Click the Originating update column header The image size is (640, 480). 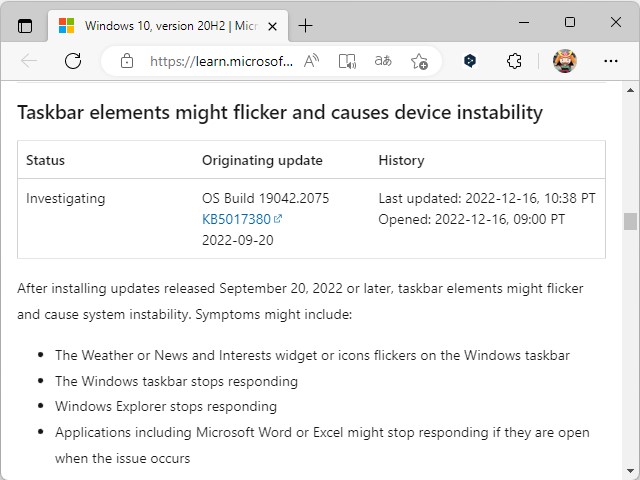coord(262,160)
